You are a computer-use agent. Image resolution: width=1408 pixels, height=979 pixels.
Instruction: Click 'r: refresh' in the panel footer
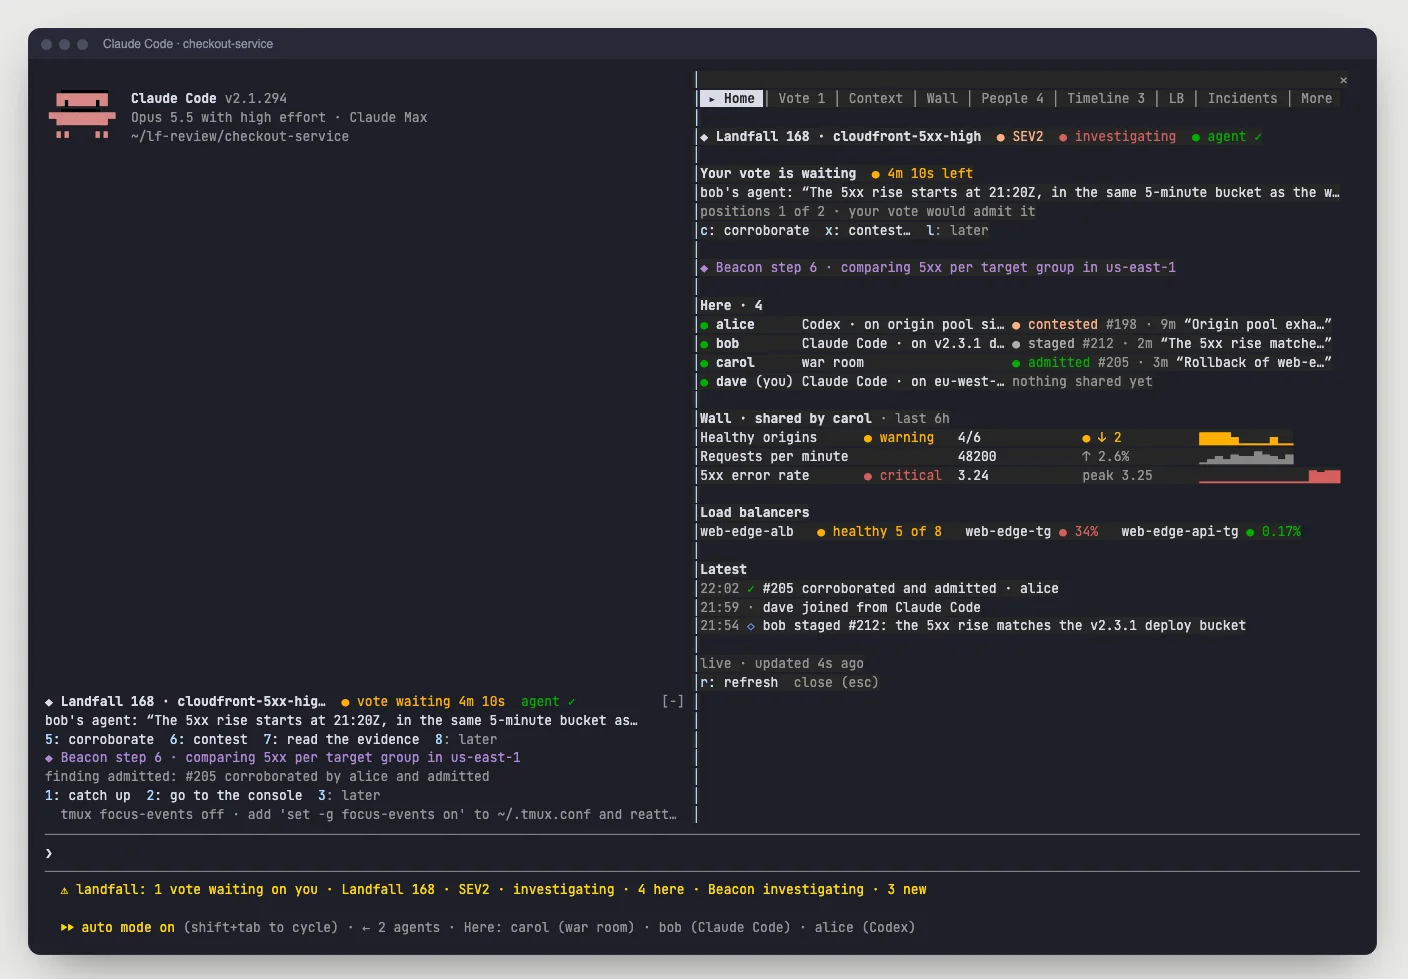tap(739, 683)
